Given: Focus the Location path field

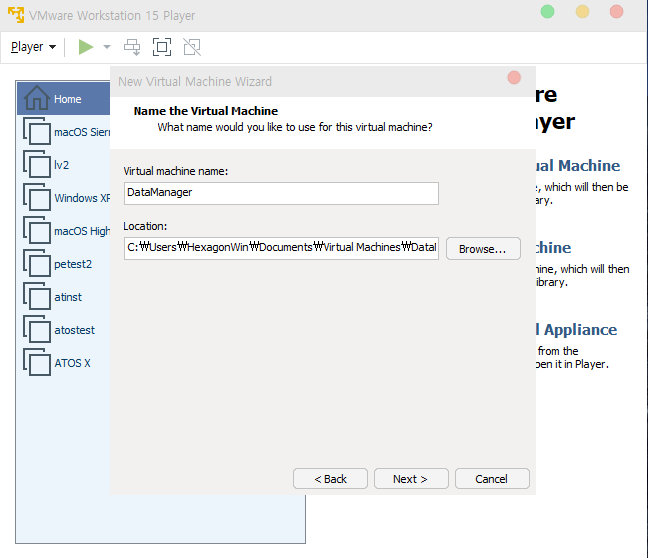Looking at the screenshot, I should [281, 248].
